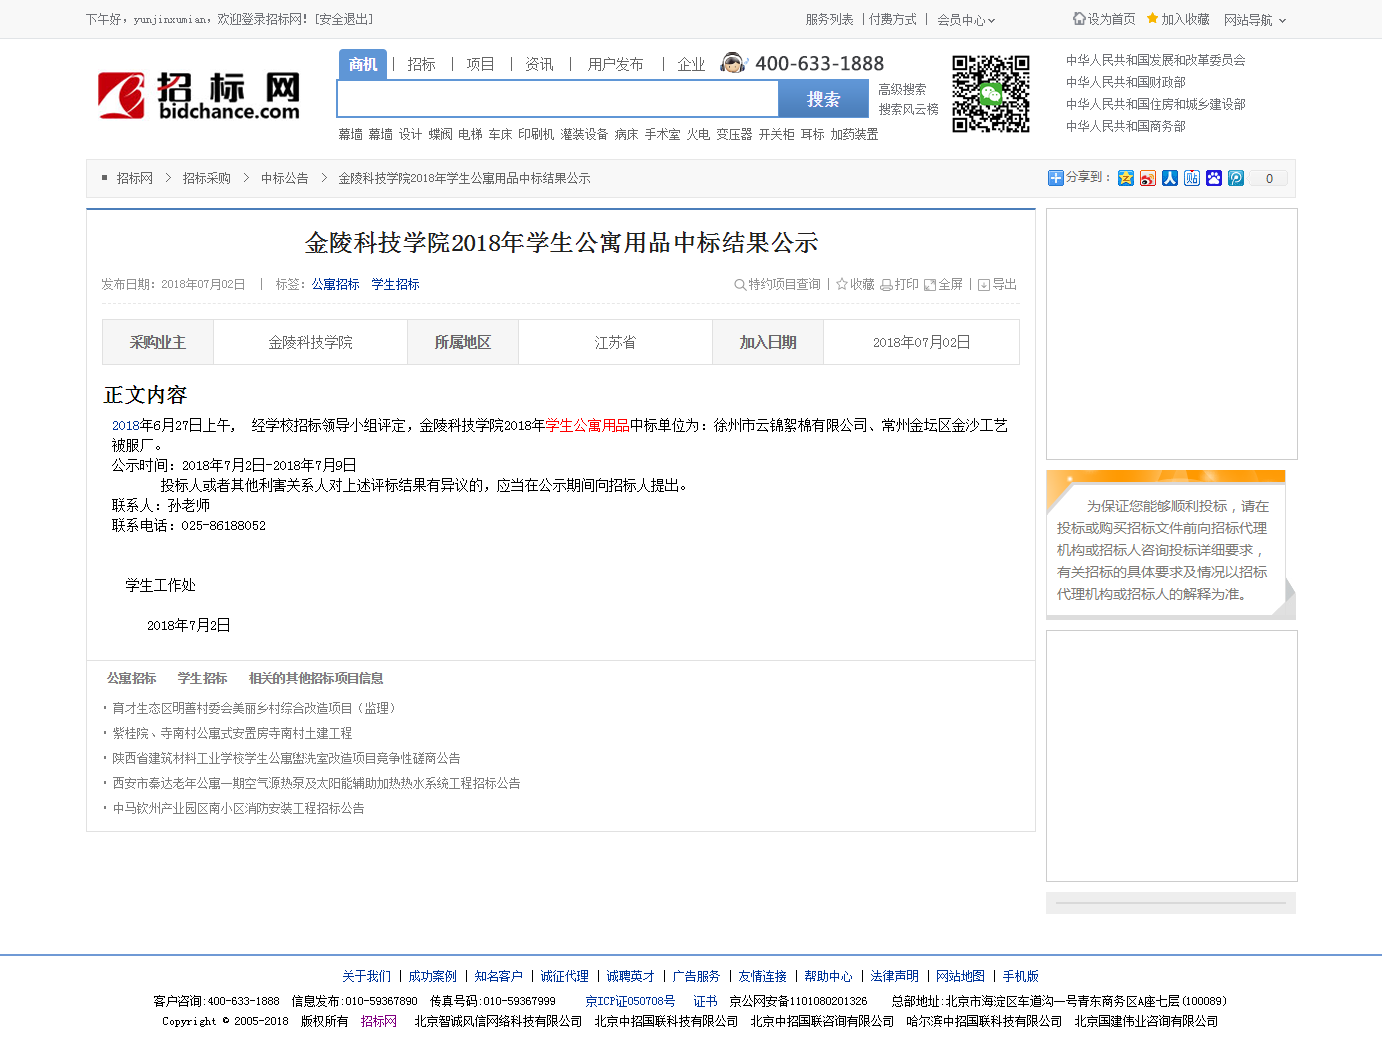Click the 搜索 button
The height and width of the screenshot is (1061, 1382).
point(823,99)
